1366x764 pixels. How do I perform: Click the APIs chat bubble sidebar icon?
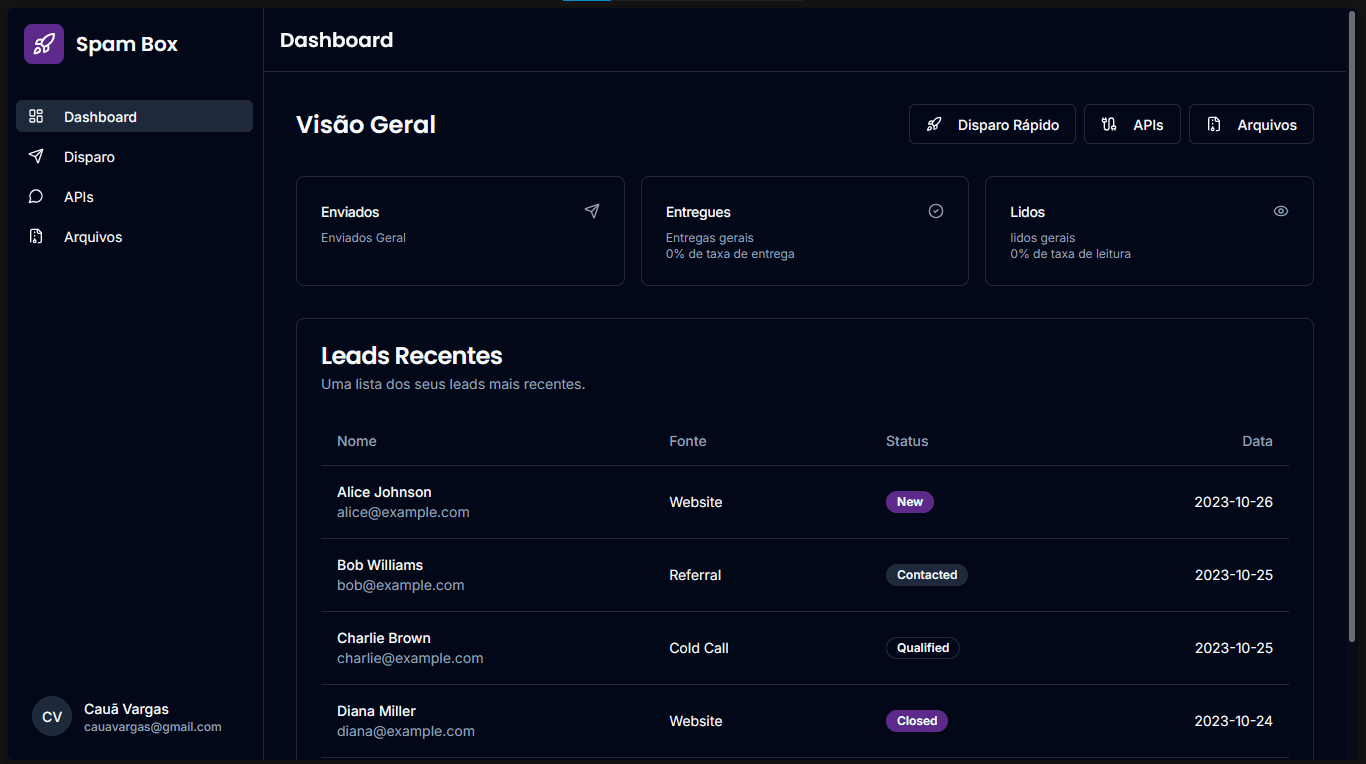[x=36, y=196]
